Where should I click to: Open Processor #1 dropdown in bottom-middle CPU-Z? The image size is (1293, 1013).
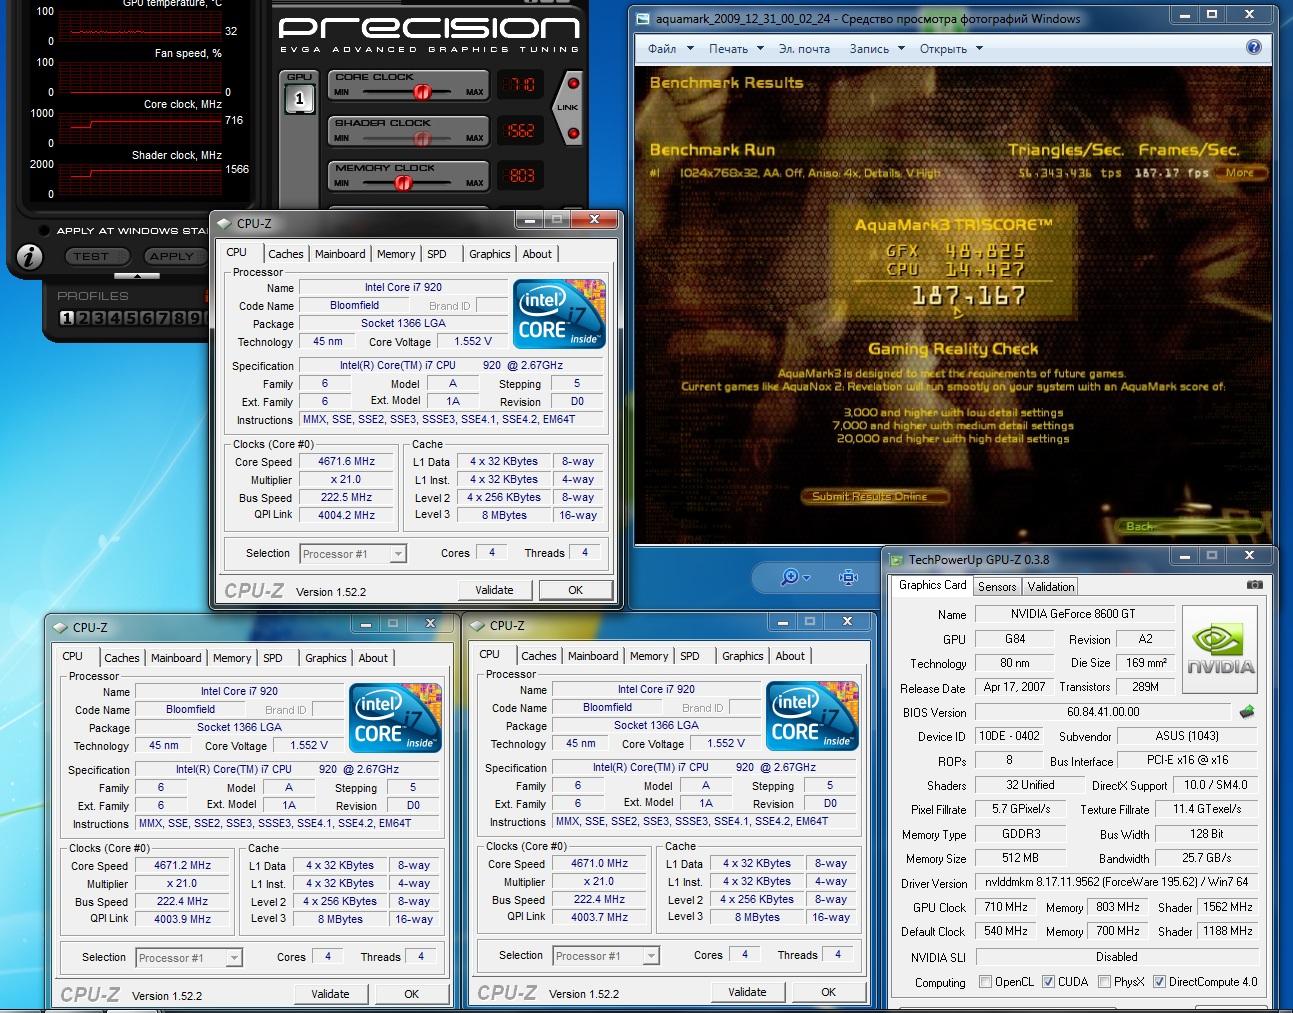pyautogui.click(x=606, y=955)
